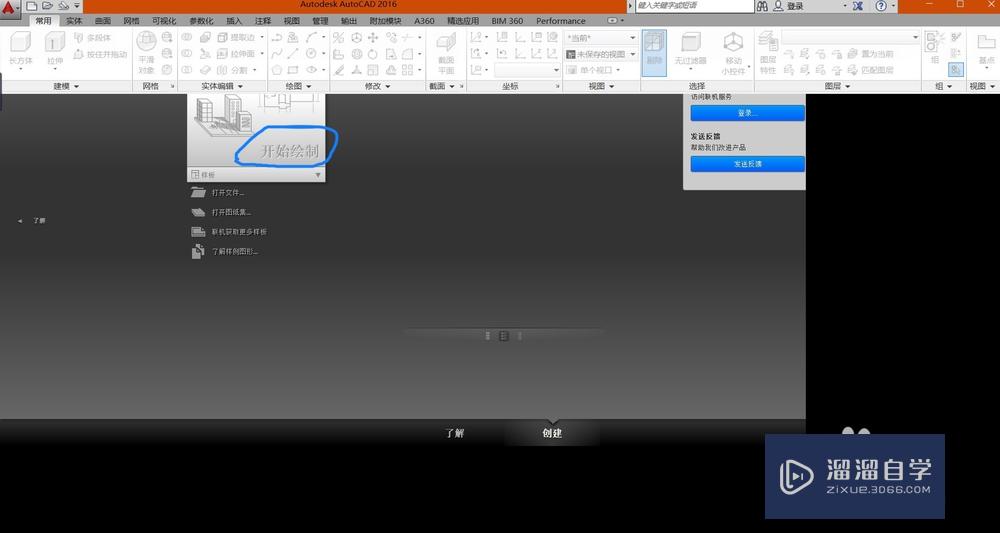
Task: Click the 开始绘制 start drawing thumbnail
Action: point(256,129)
